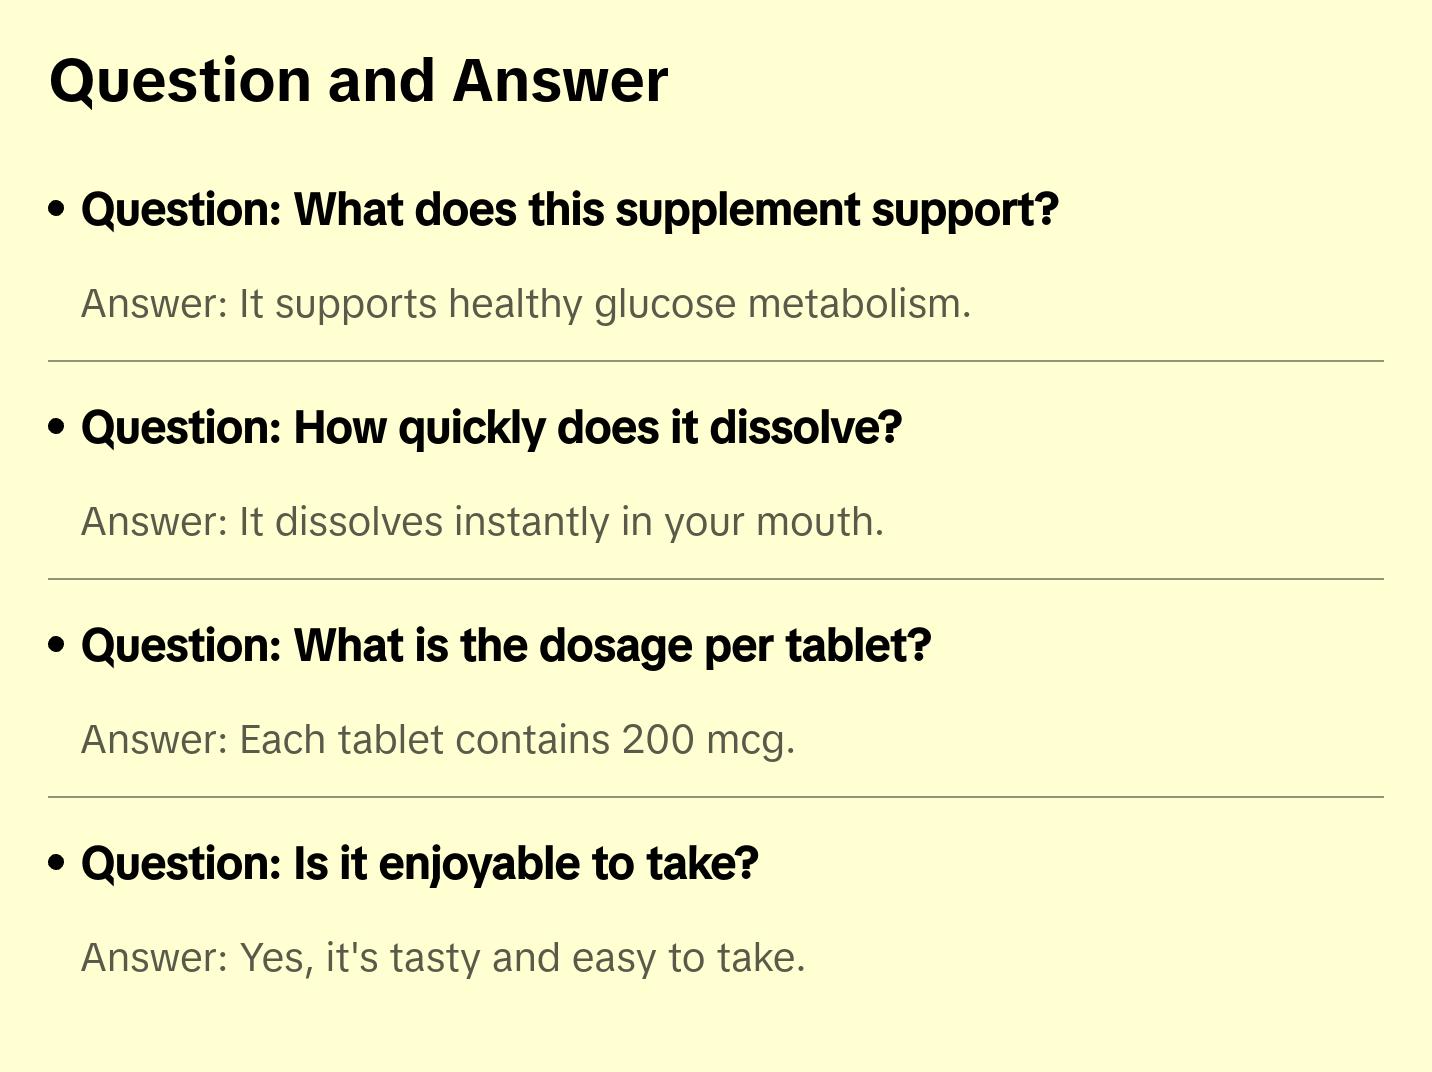Click the answer "Yes, it's tasty and easy to take"
1432x1072 pixels.
coord(443,958)
